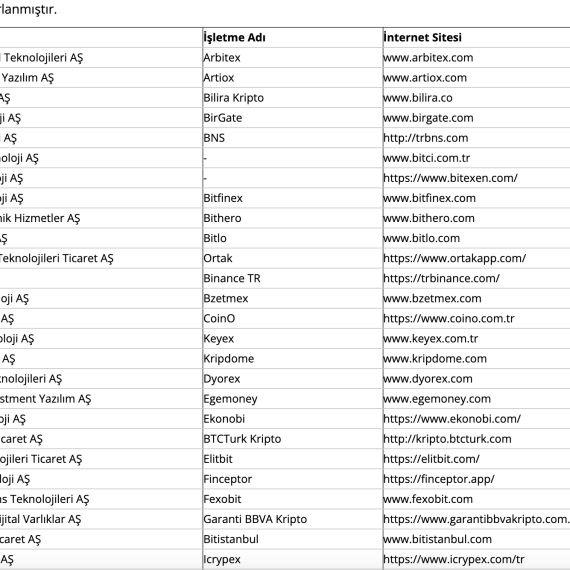Open the www.artiox.com link
Image resolution: width=570 pixels, height=570 pixels.
[x=425, y=78]
